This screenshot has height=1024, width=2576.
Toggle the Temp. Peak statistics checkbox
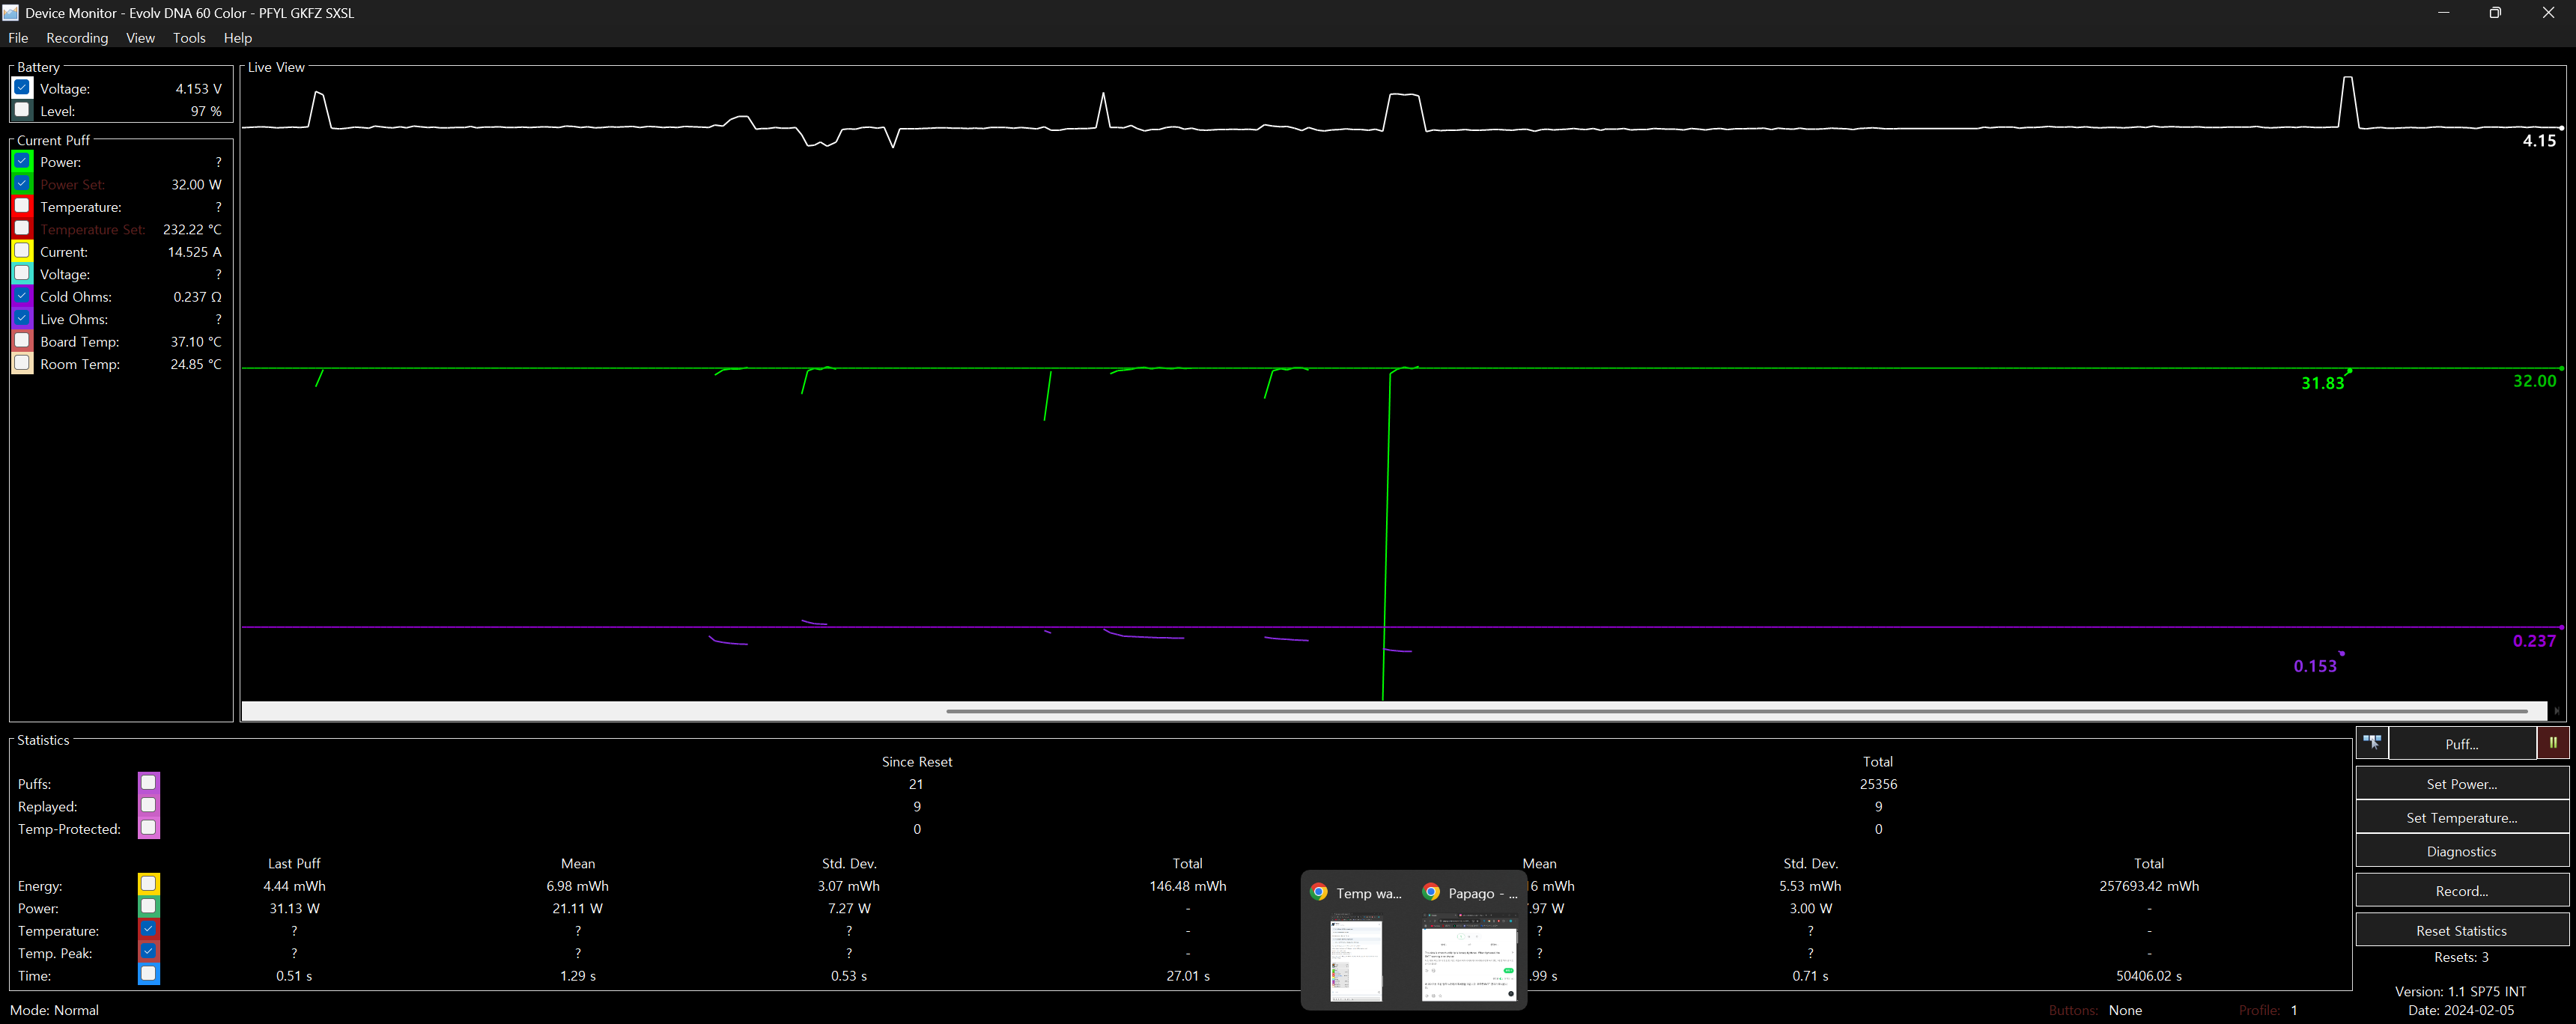[x=148, y=952]
